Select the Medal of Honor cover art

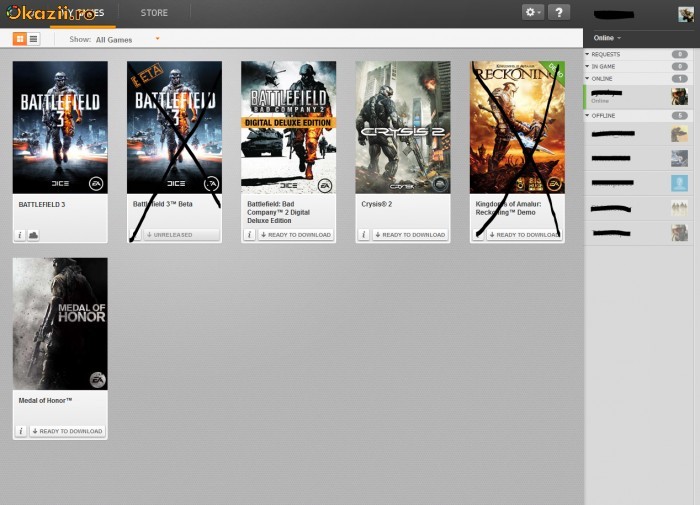point(60,324)
